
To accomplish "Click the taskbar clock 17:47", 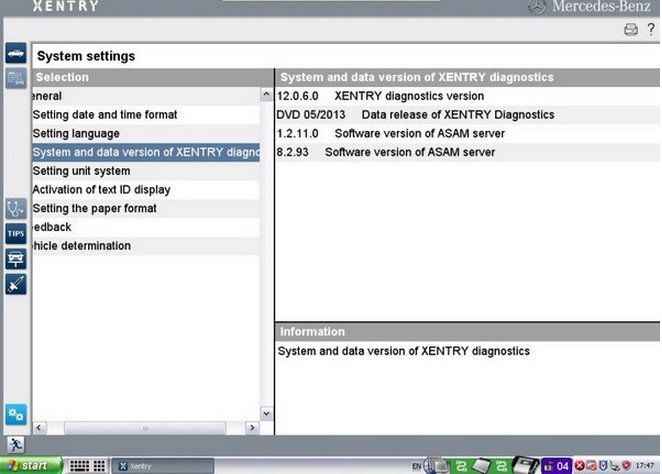I will 645,466.
